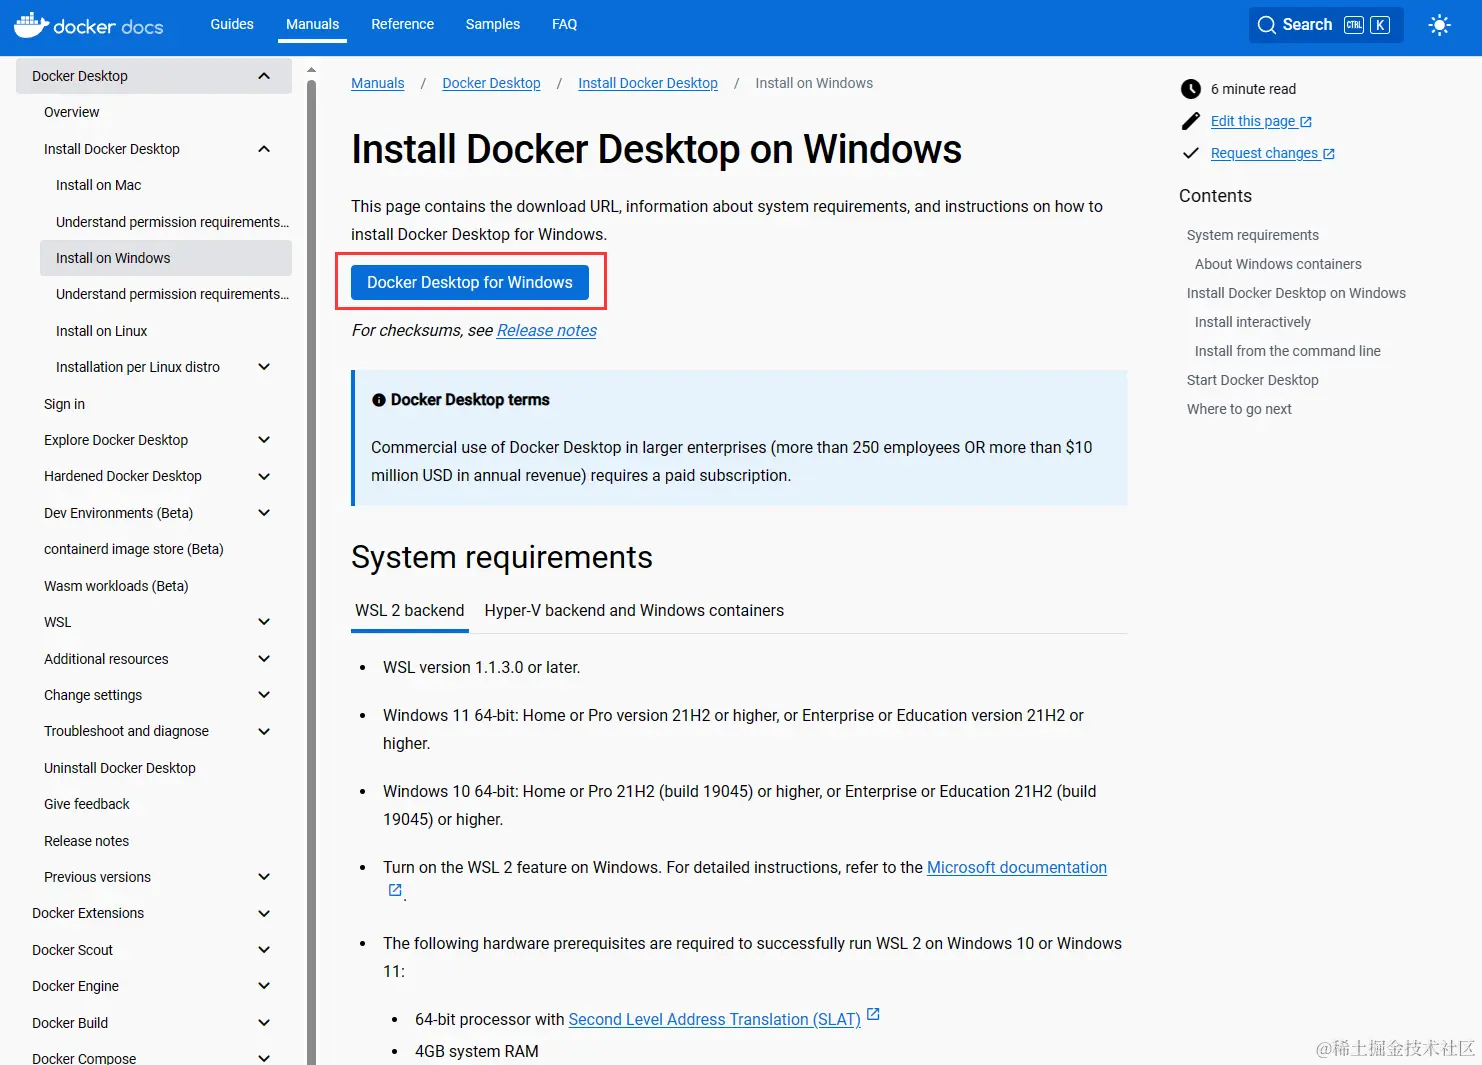The width and height of the screenshot is (1482, 1065).
Task: Download Docker Desktop for Windows
Action: coord(470,283)
